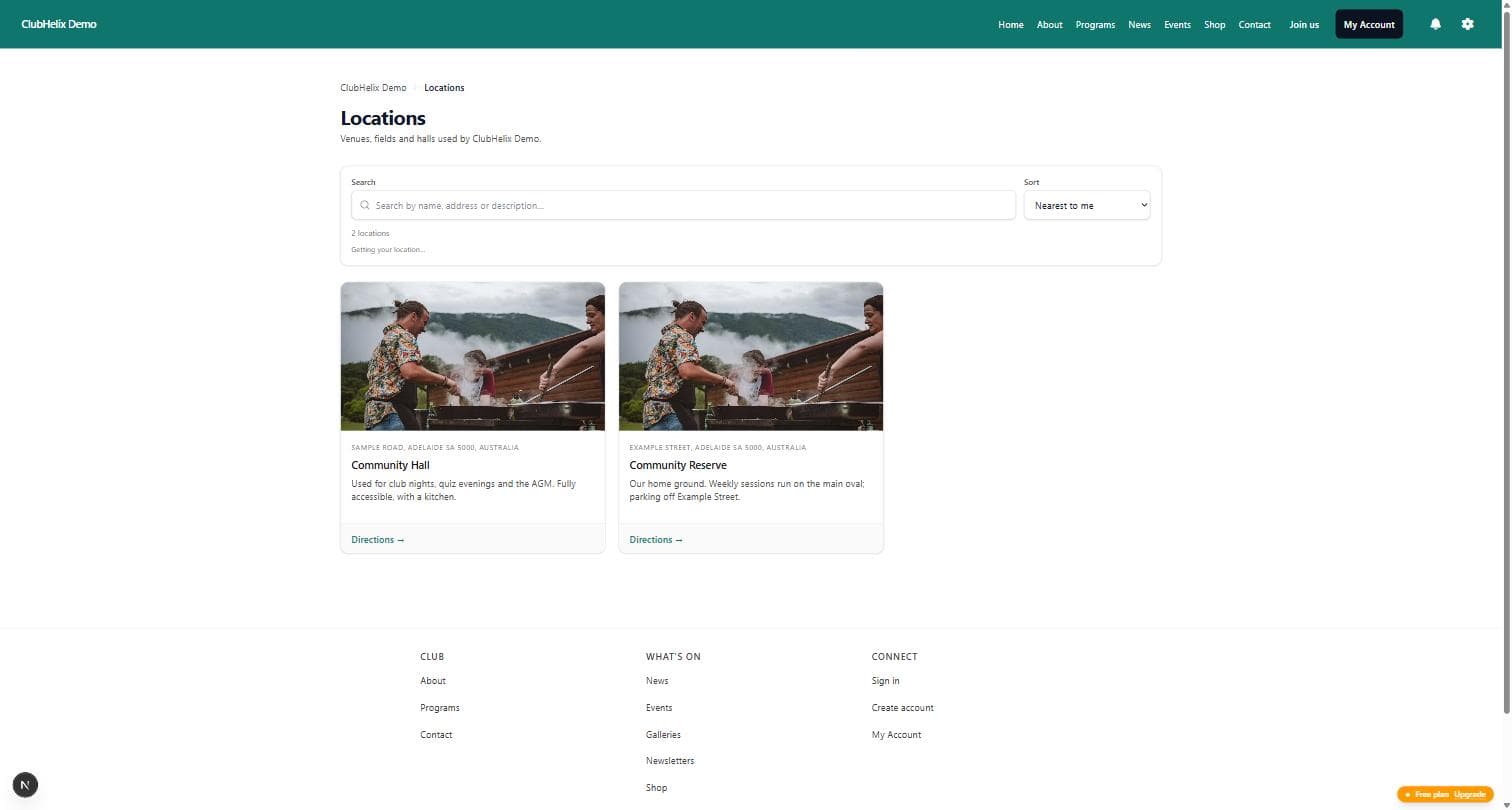The width and height of the screenshot is (1512, 810).
Task: Click the My Account link in footer
Action: point(897,735)
